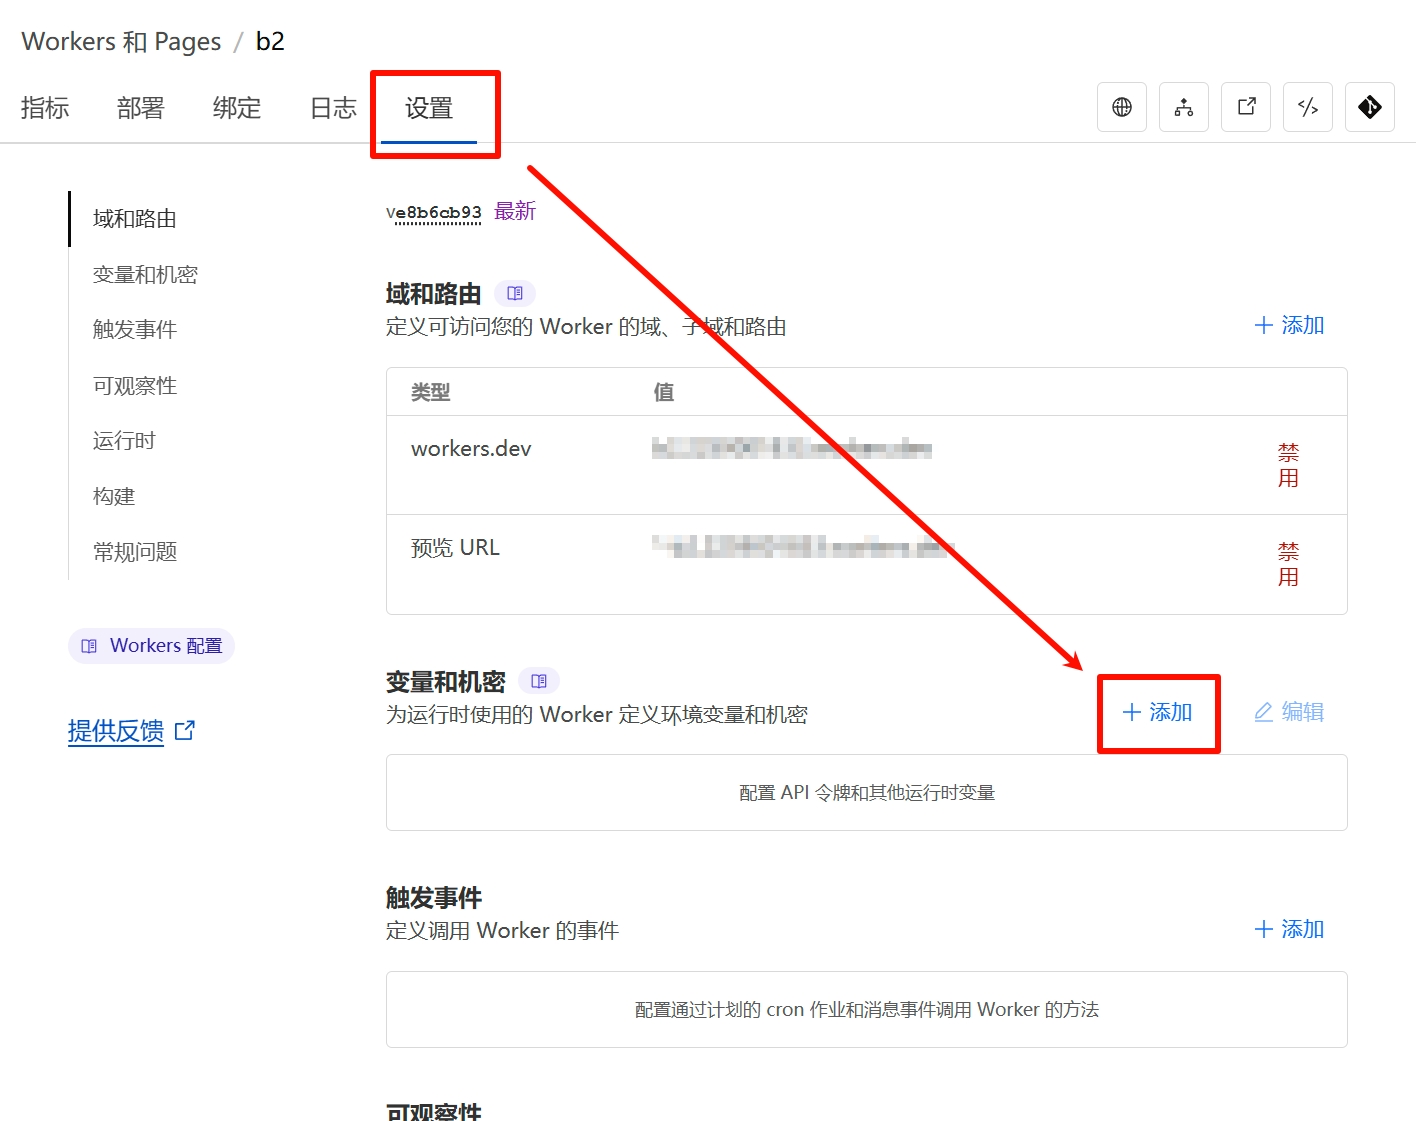Click the network hierarchy icon button
This screenshot has height=1121, width=1416.
click(x=1184, y=107)
